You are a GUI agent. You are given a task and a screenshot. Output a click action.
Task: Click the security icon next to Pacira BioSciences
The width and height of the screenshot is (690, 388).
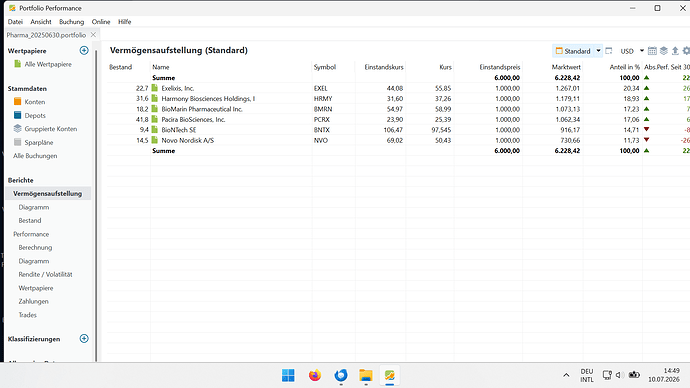coord(154,119)
